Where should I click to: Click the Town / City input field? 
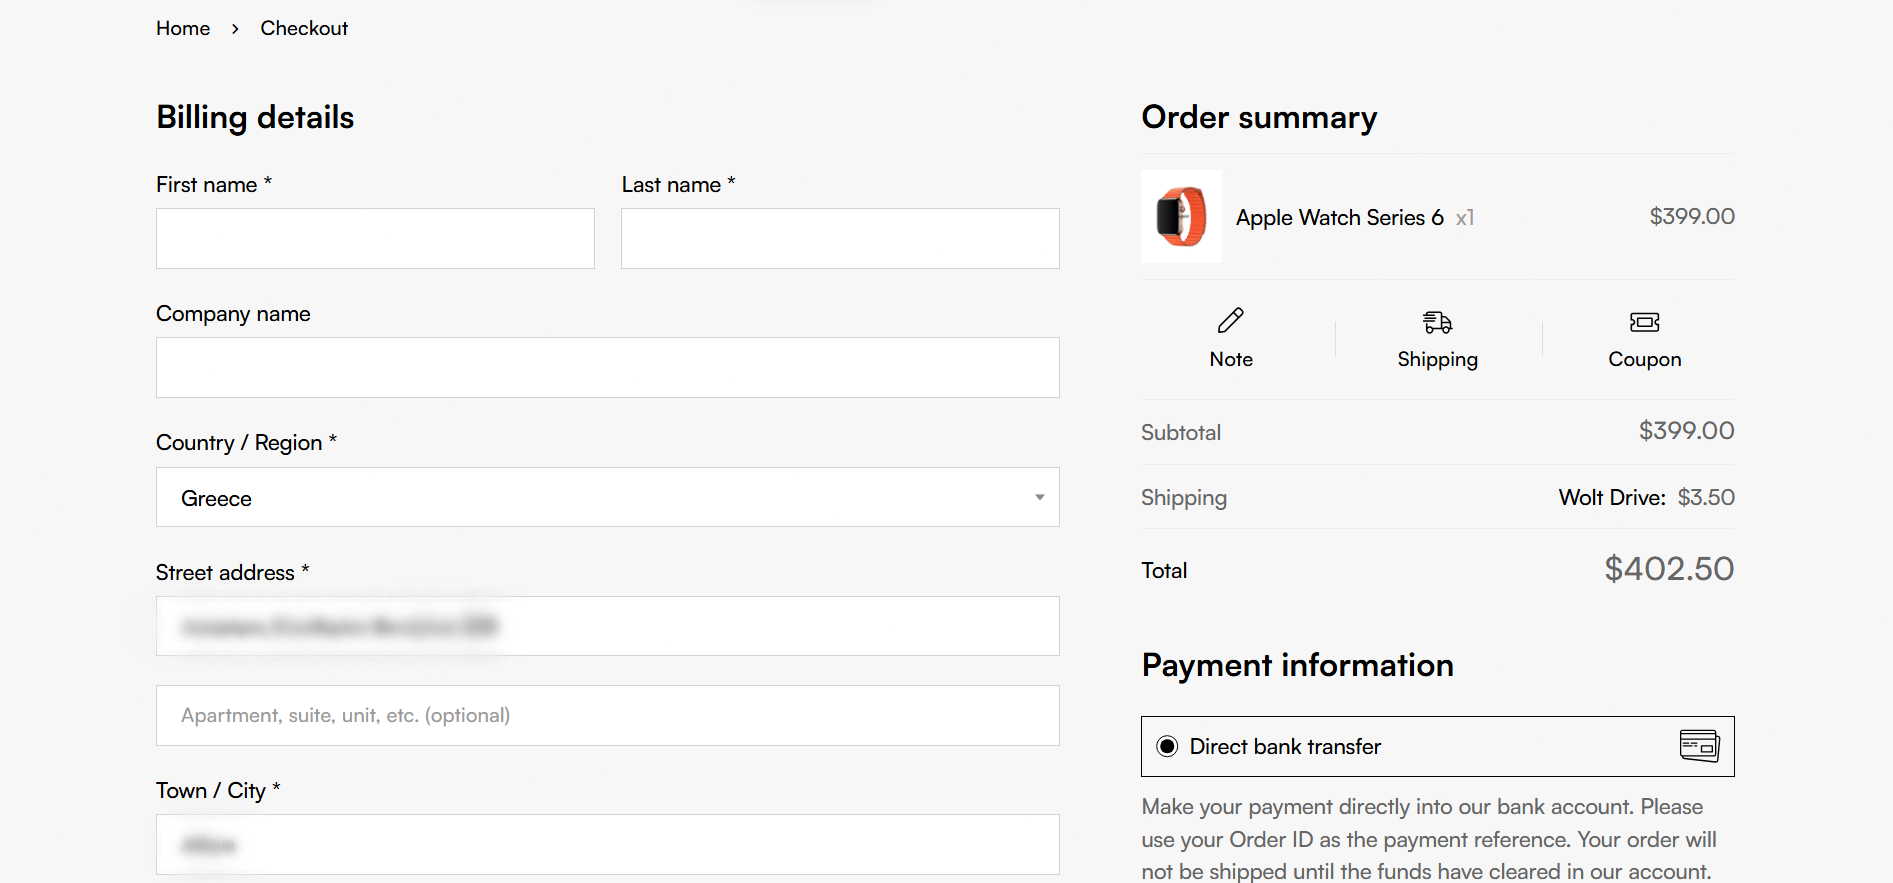607,845
